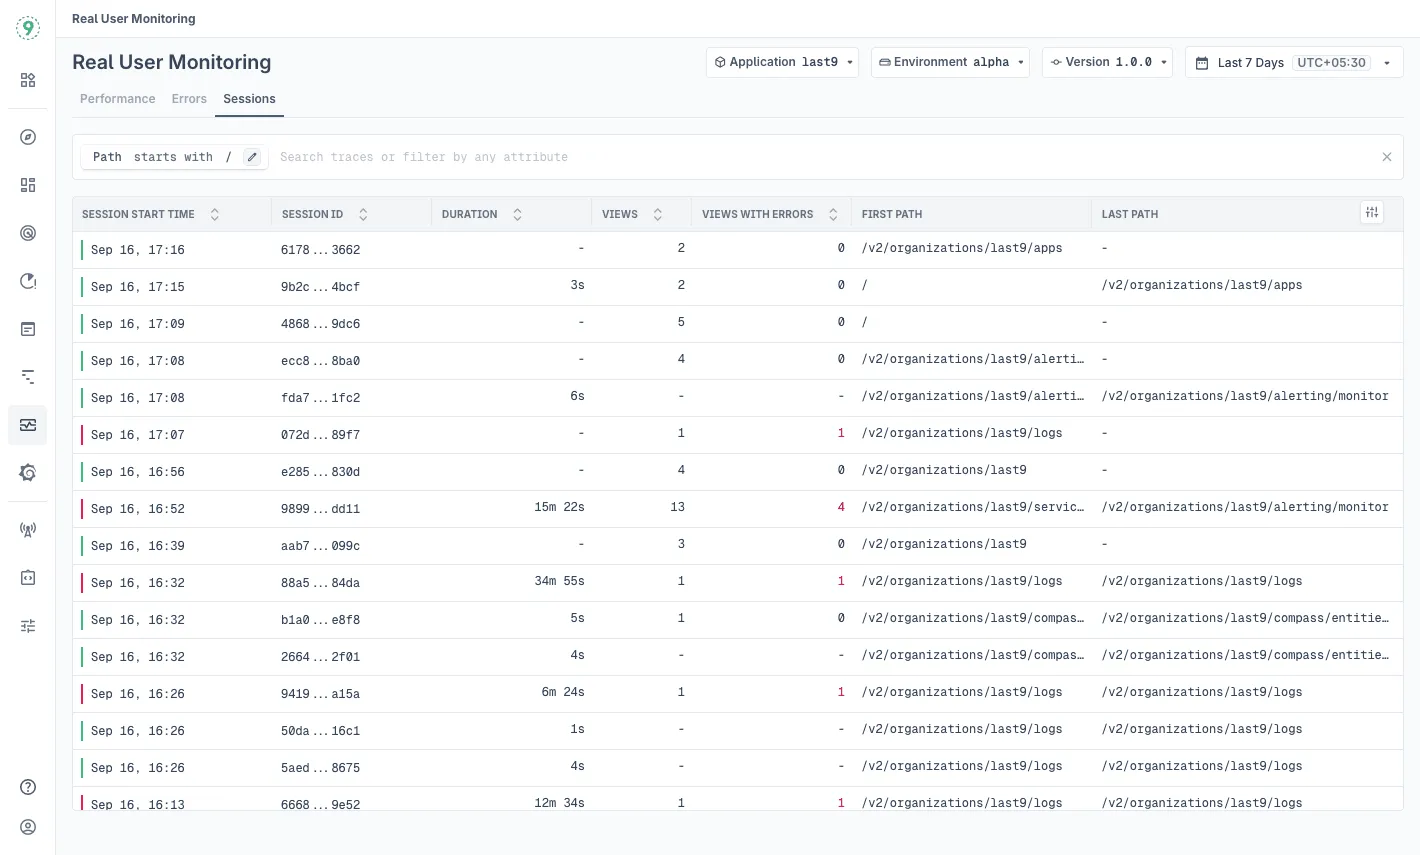Screen dimensions: 1420x855
Task: Open the pie chart alert icon in sidebar
Action: [x=28, y=281]
